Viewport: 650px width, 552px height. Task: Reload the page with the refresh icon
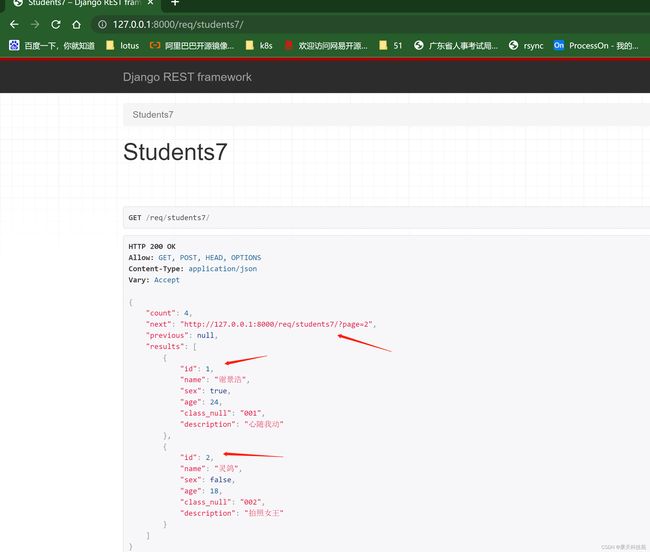[56, 24]
